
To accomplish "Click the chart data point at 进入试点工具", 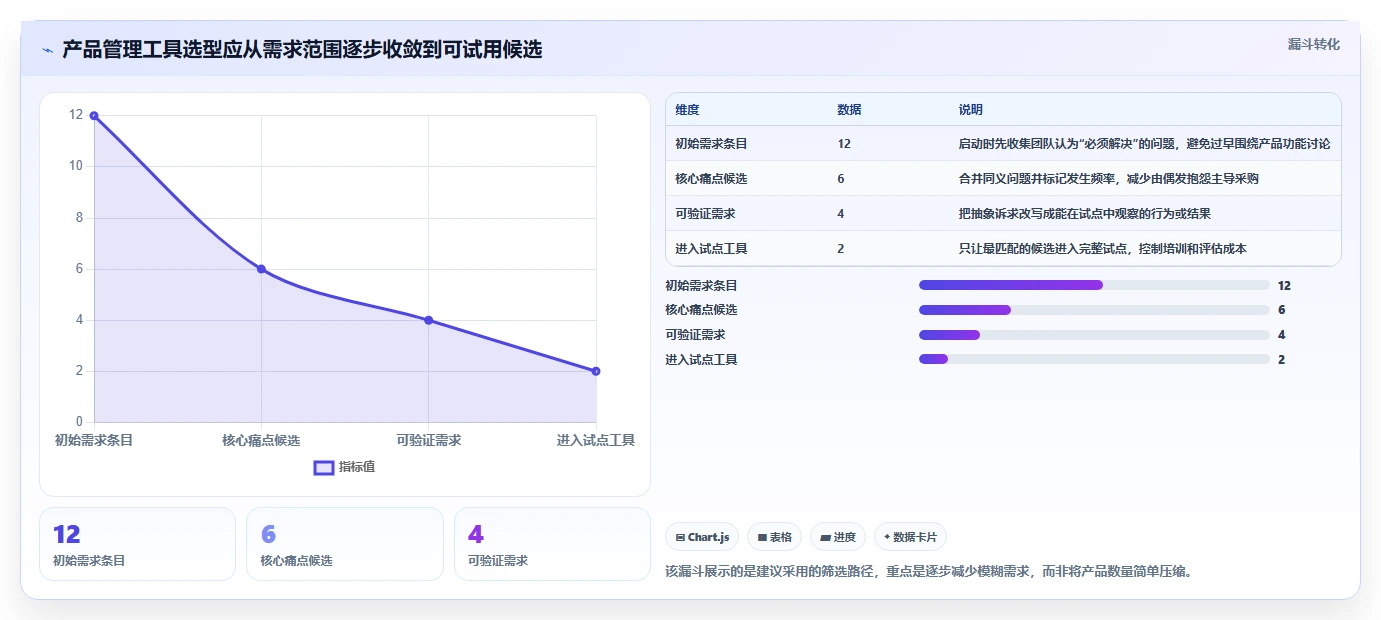I will click(596, 371).
